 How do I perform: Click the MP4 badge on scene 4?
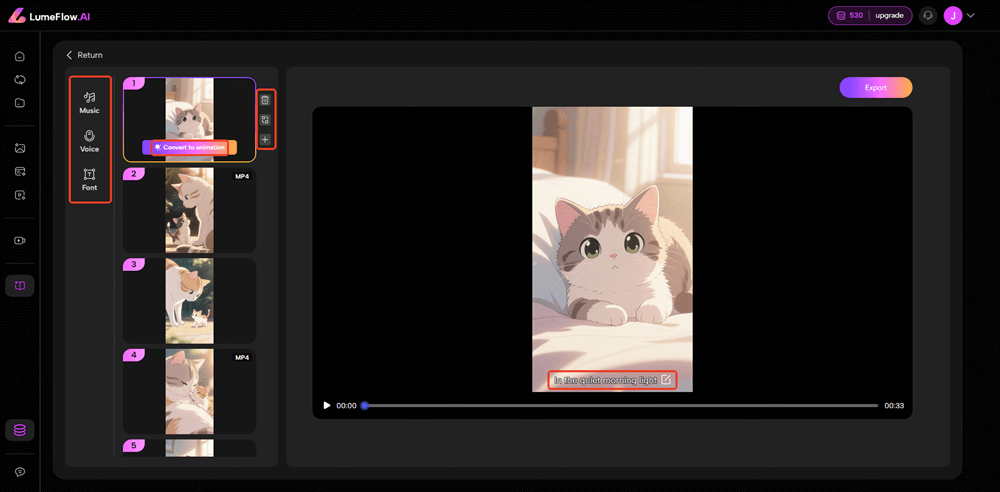242,357
